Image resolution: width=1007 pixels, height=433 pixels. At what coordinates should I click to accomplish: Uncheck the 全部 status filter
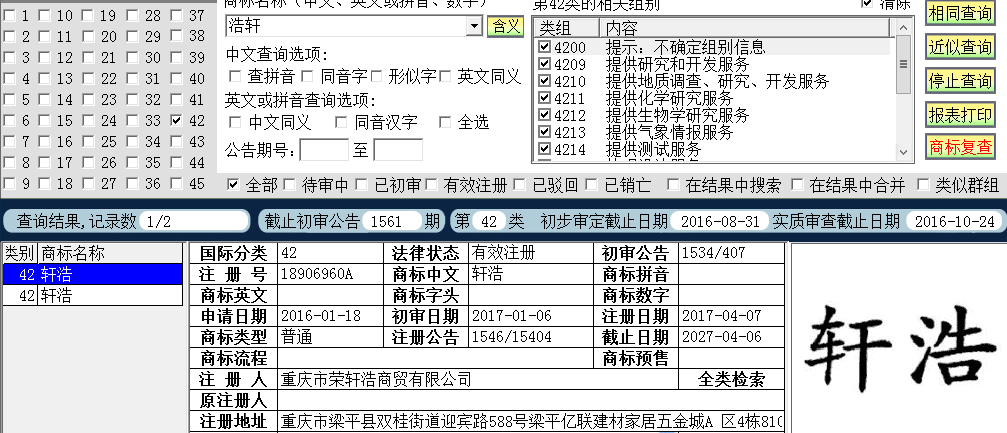(233, 185)
